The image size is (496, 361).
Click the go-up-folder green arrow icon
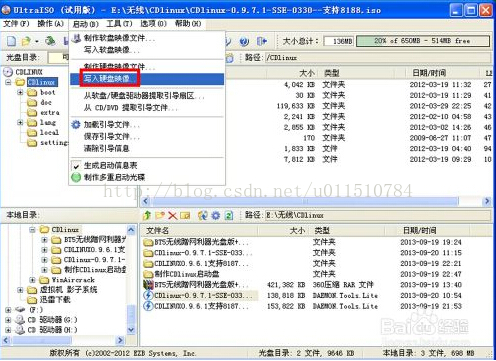click(x=147, y=215)
